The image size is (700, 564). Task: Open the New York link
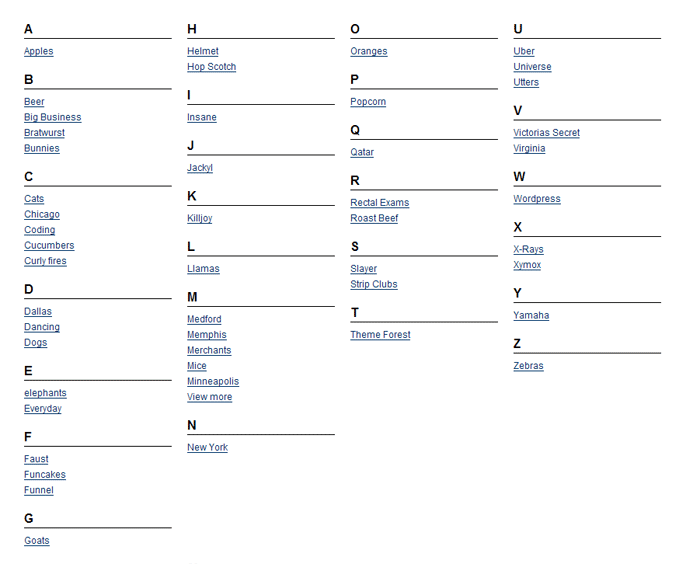pos(208,447)
